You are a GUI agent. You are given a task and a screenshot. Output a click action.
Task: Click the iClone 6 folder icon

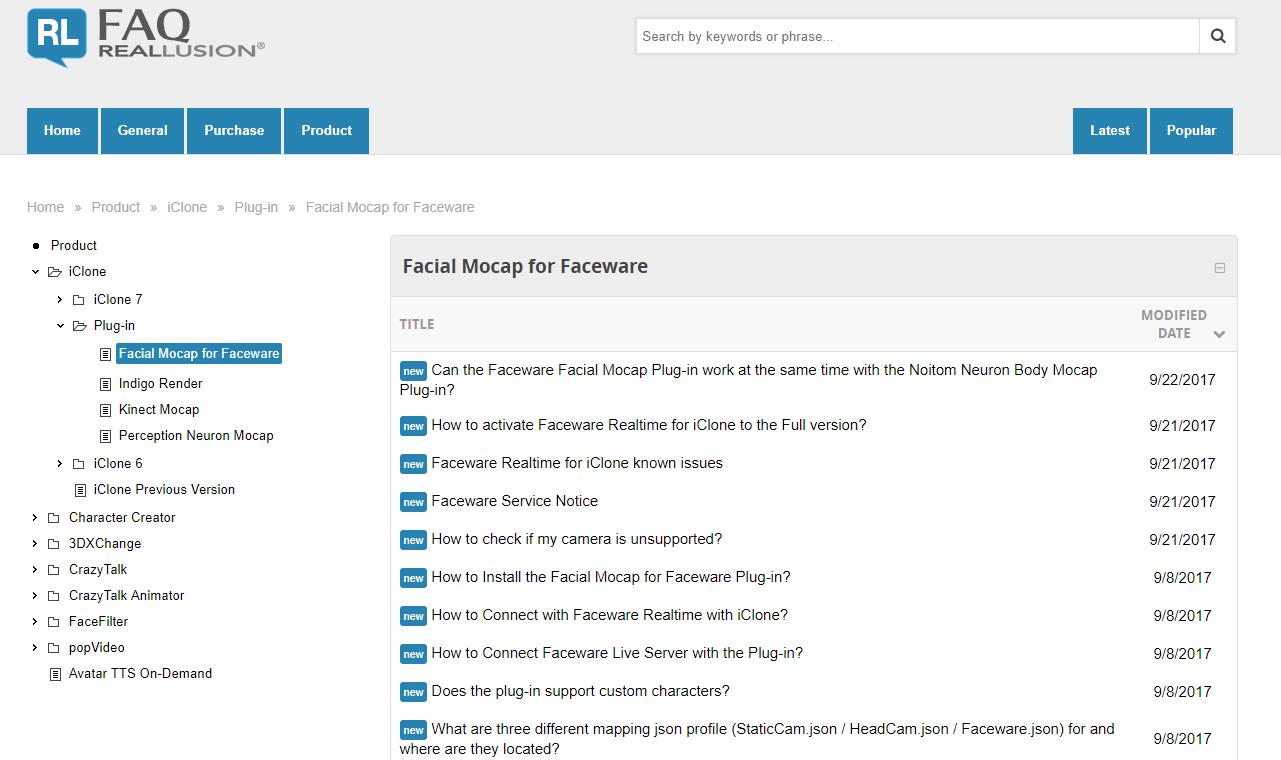coord(79,463)
